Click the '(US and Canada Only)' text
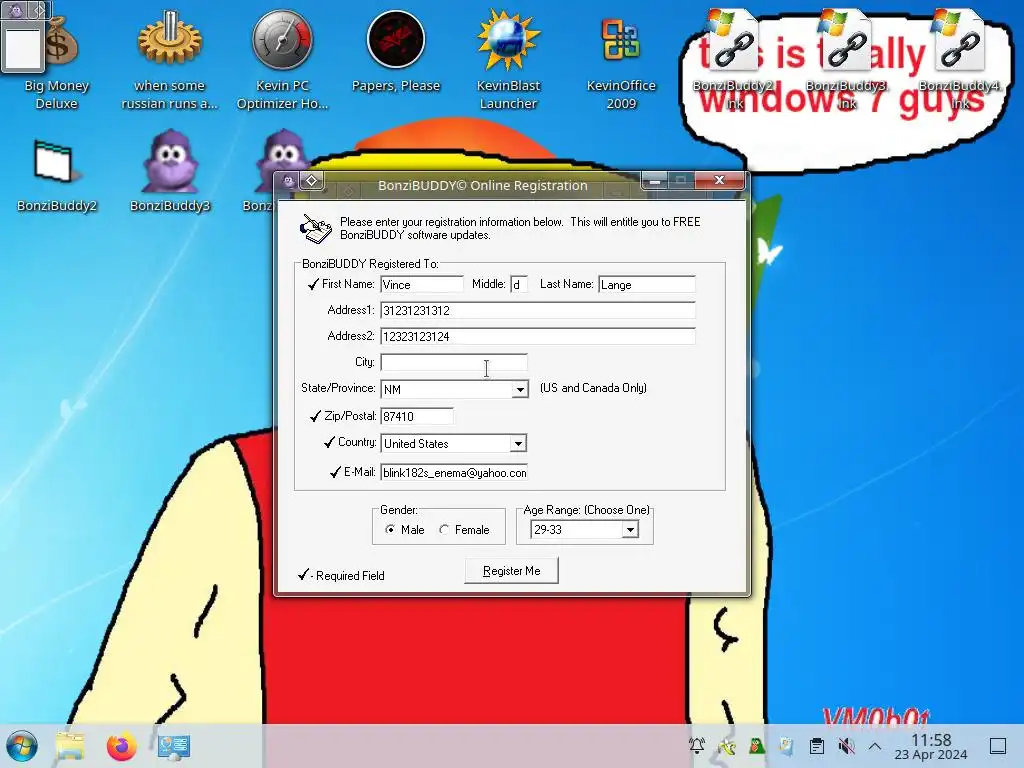The image size is (1024, 768). [593, 388]
